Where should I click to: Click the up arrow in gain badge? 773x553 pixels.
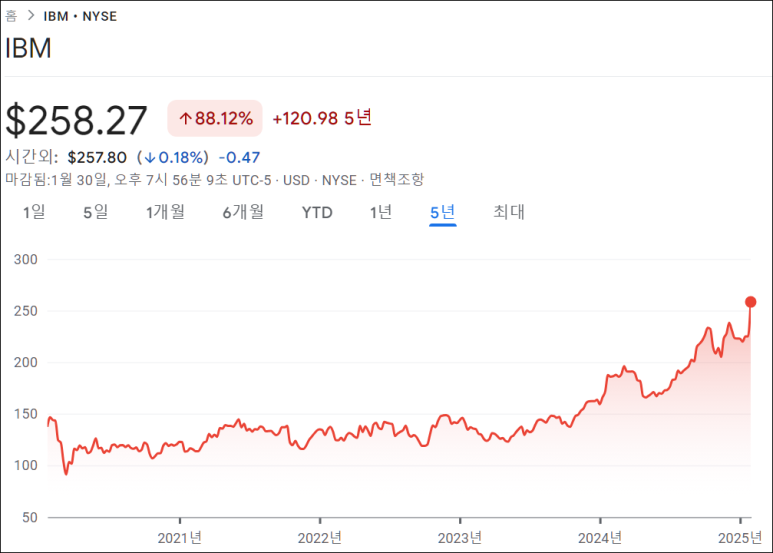point(185,118)
